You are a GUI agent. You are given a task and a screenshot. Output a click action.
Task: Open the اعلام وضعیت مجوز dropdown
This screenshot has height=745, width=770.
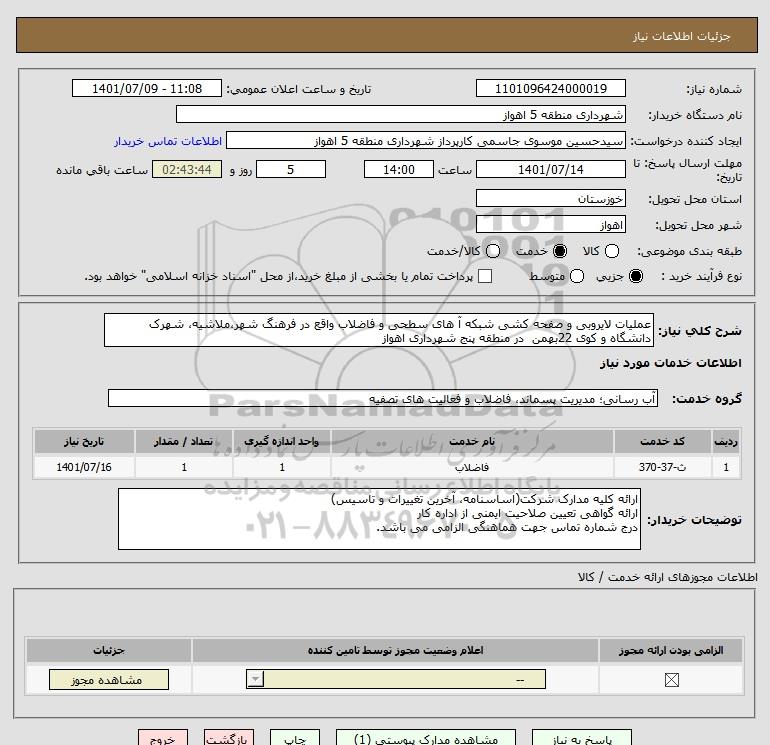[396, 680]
